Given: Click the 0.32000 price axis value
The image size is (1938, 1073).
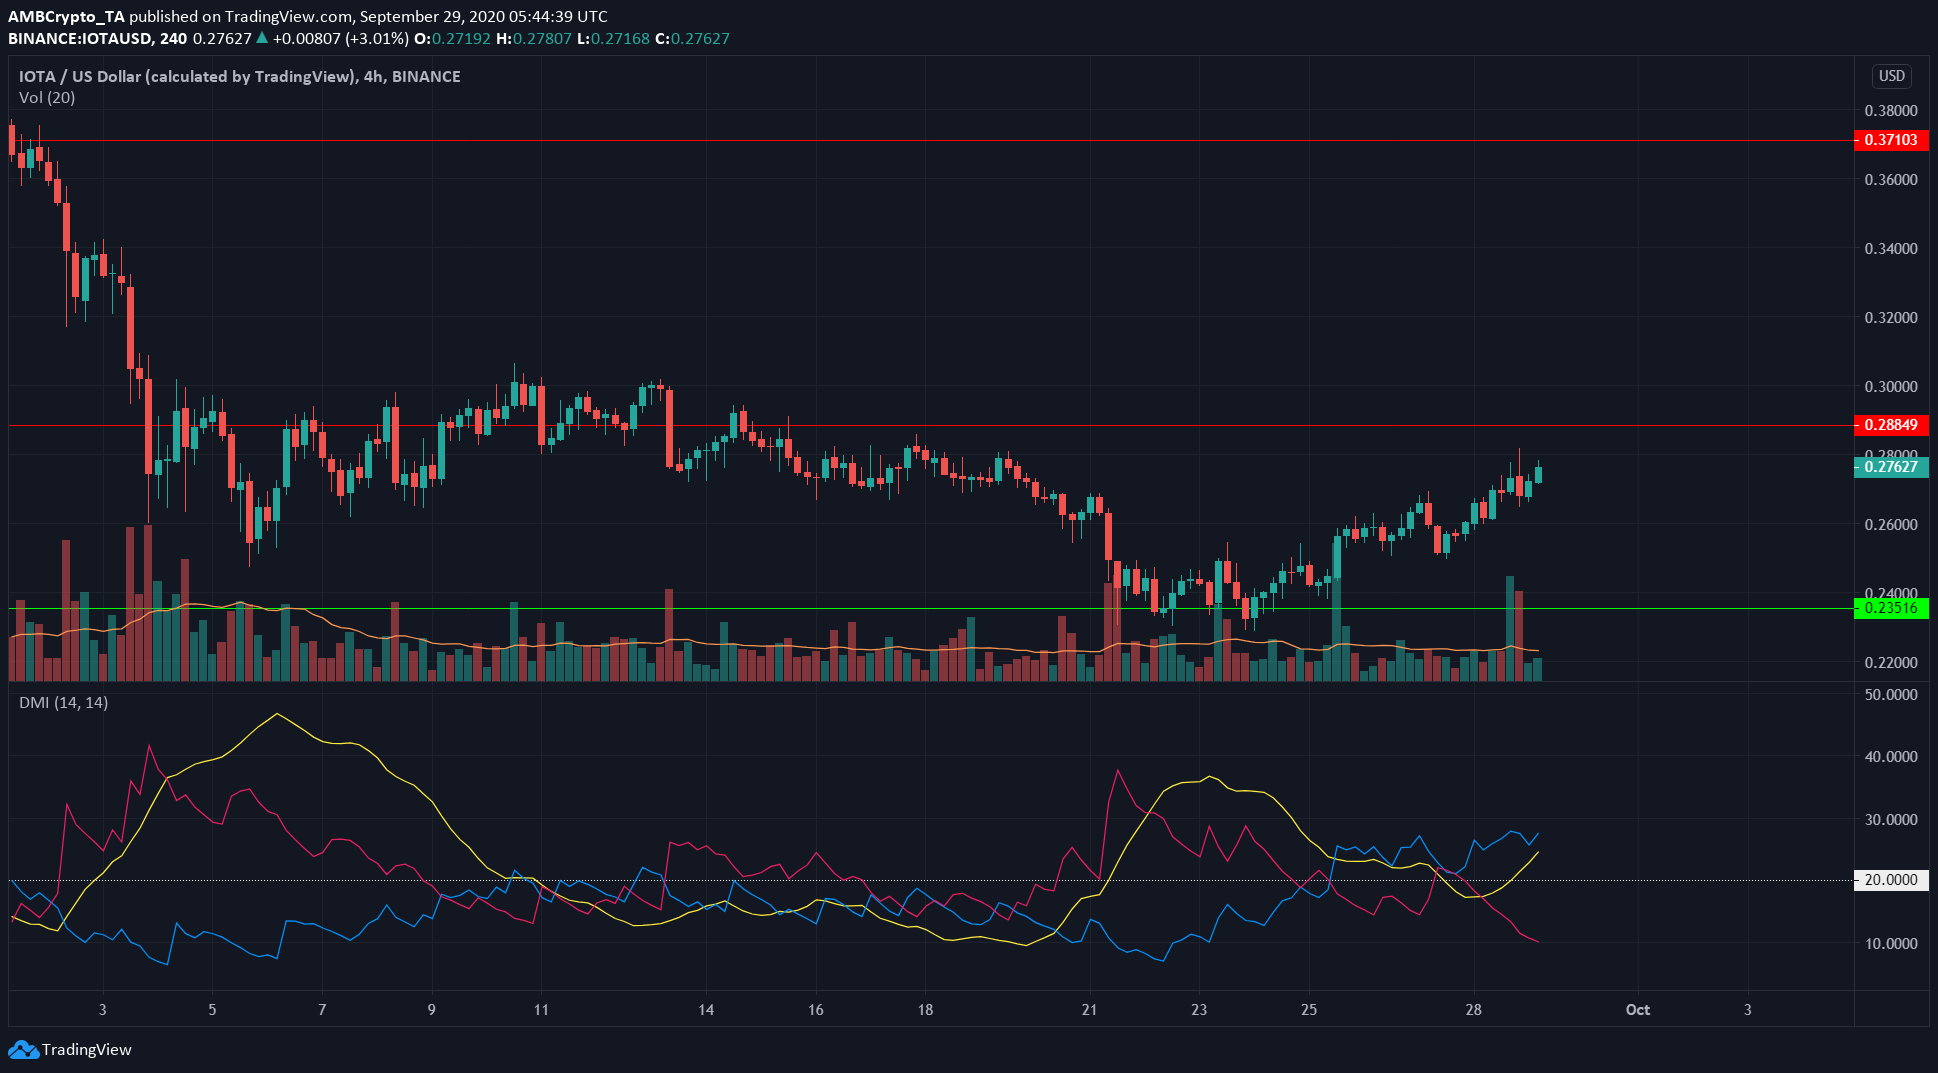Looking at the screenshot, I should 1891,317.
